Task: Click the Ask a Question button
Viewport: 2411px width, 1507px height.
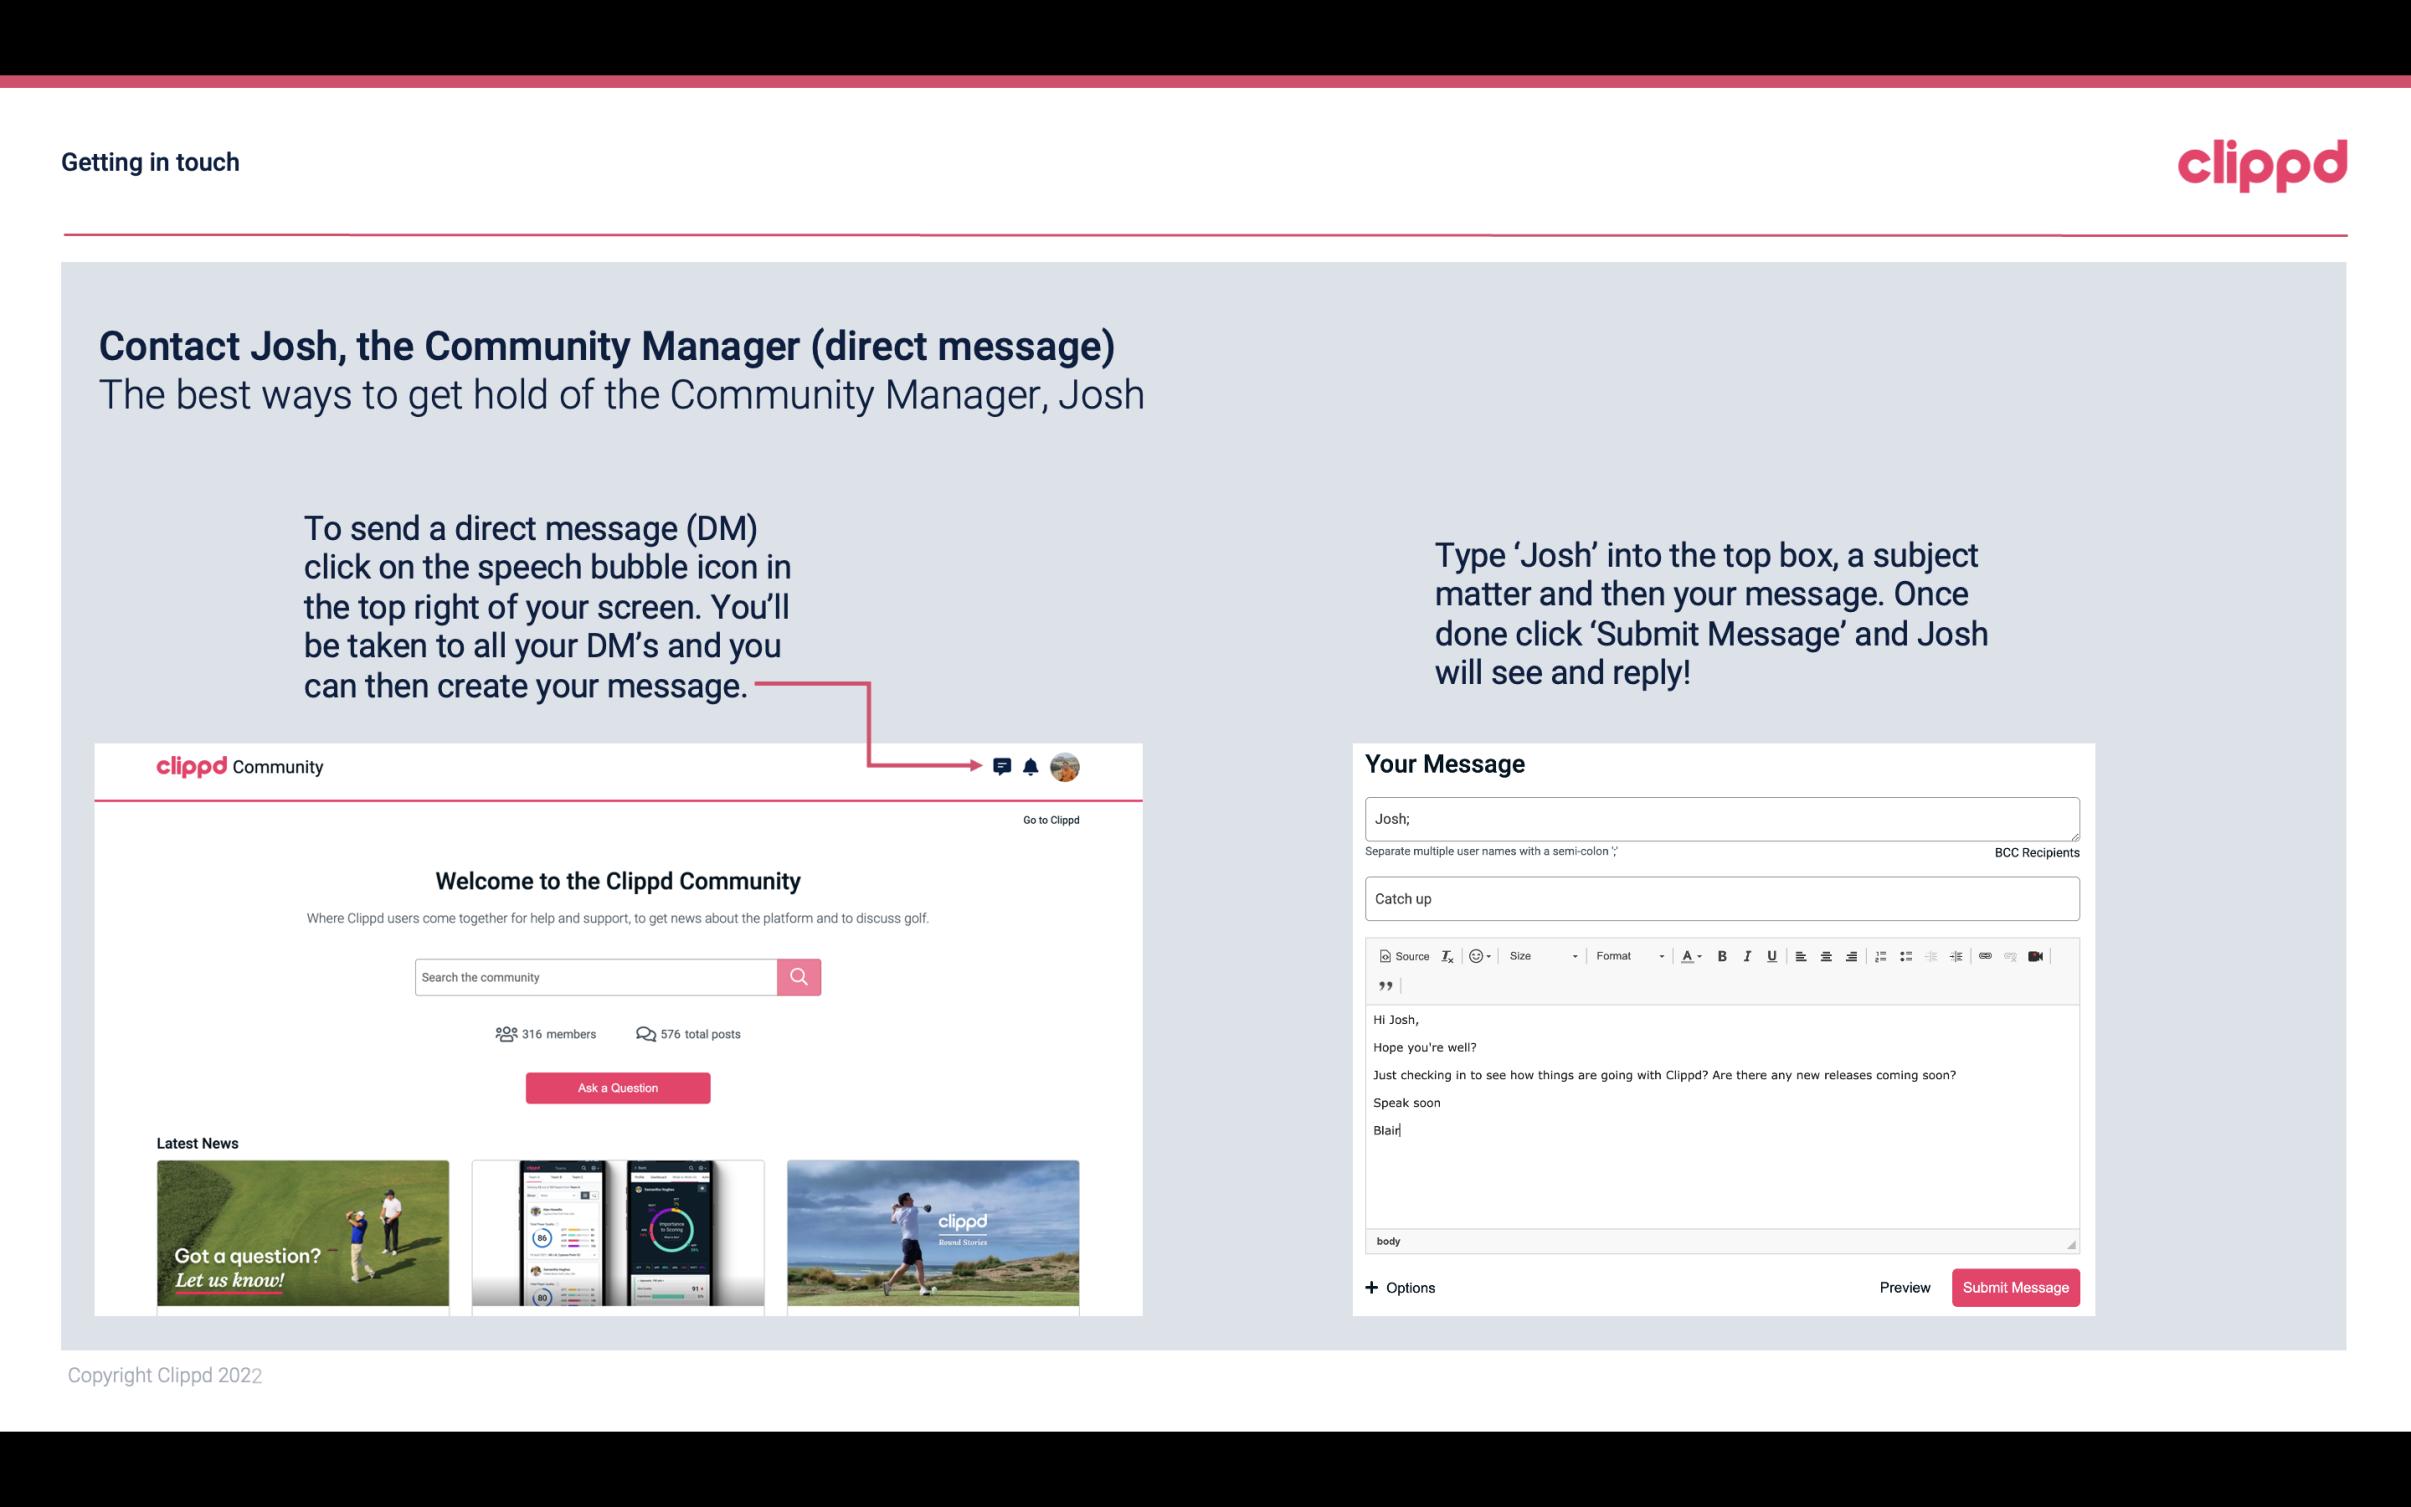Action: pos(618,1085)
